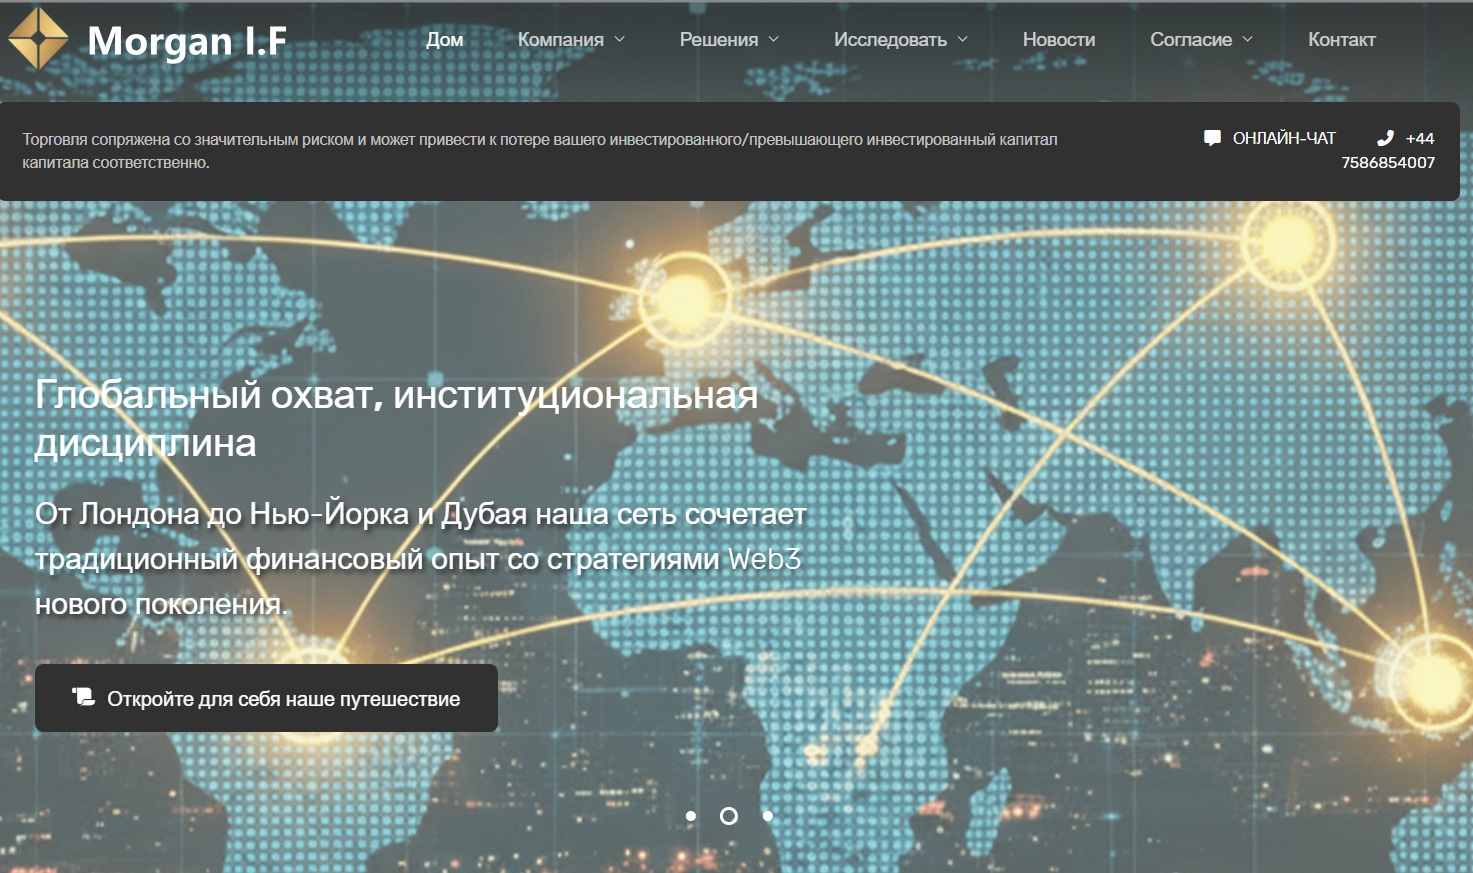The width and height of the screenshot is (1473, 873).
Task: Click the rocket icon inside the journey button
Action: 84,698
